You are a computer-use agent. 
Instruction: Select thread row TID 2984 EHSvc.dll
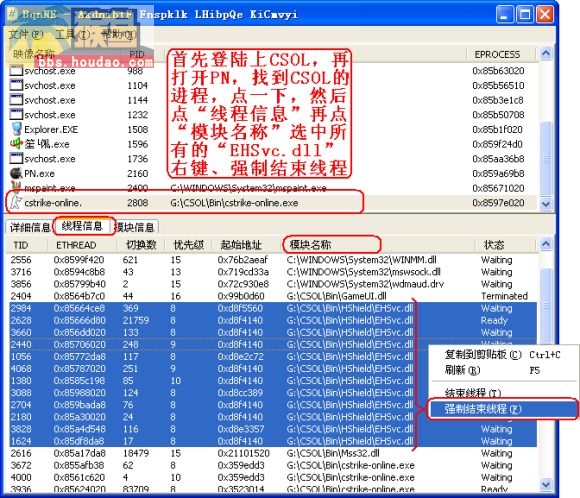(272, 308)
